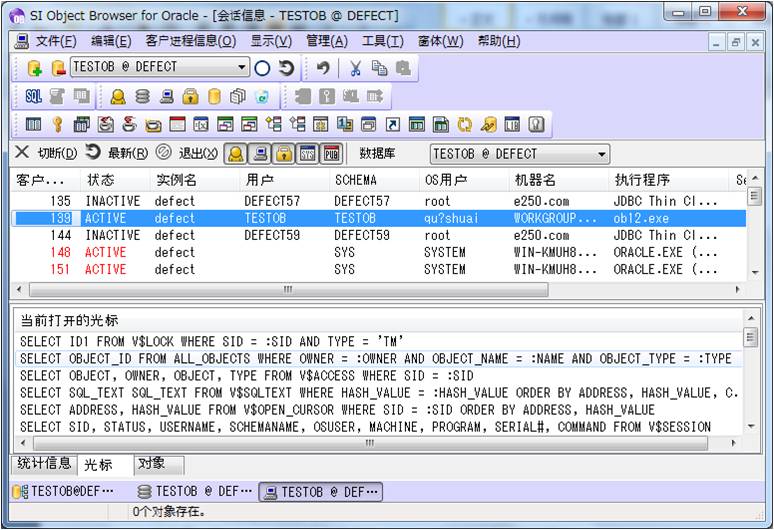Open the 工具(T) menu
Image resolution: width=774 pixels, height=530 pixels.
pos(382,41)
